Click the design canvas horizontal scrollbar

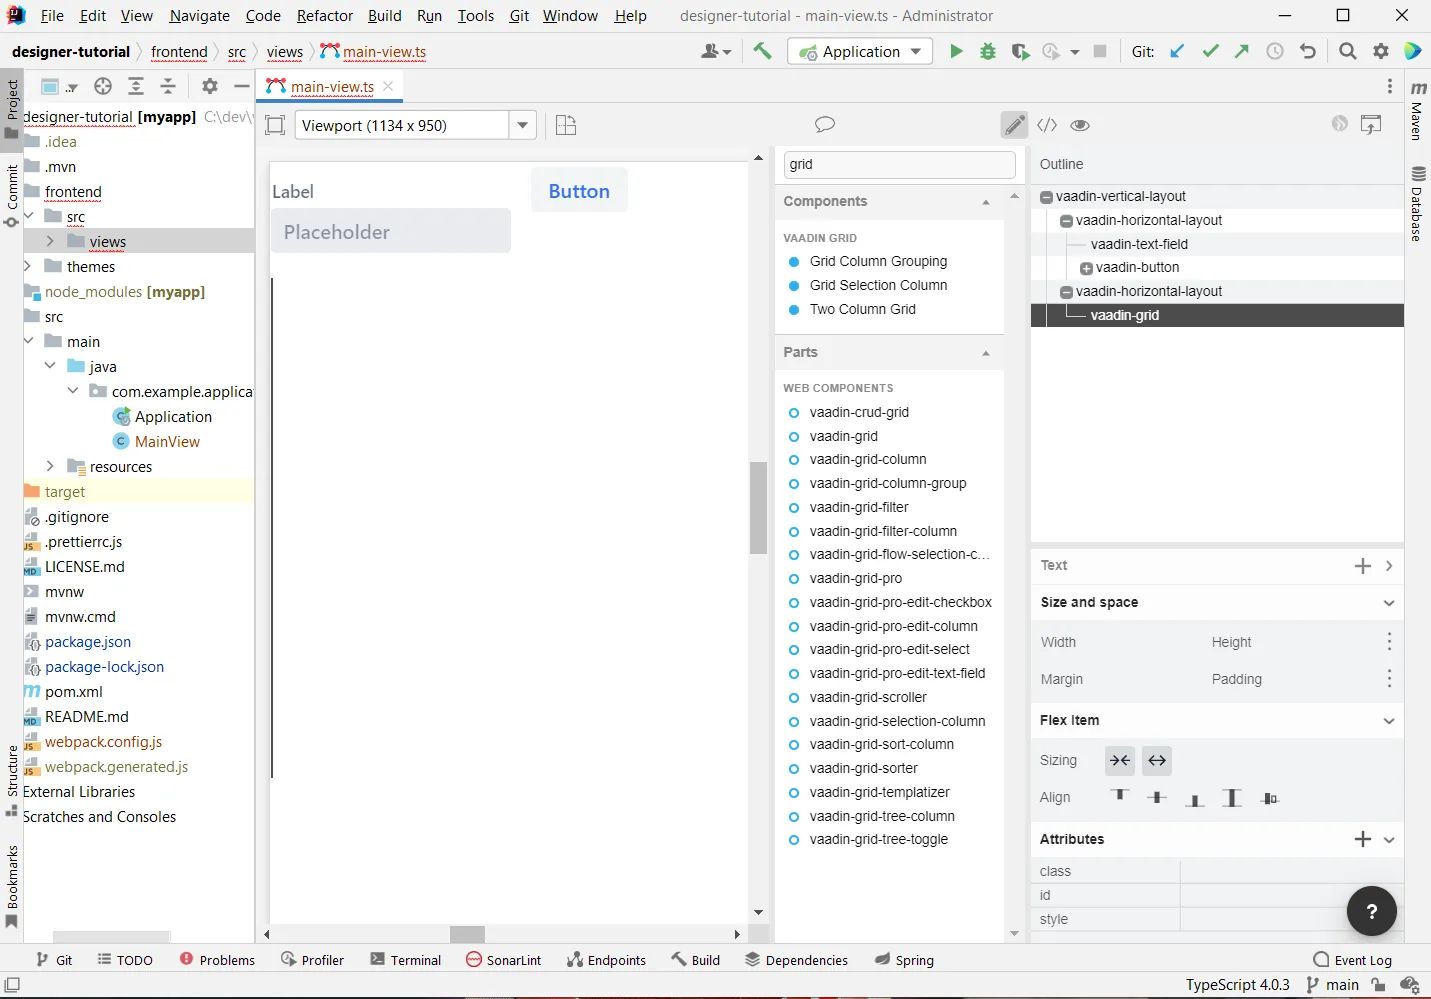click(467, 934)
